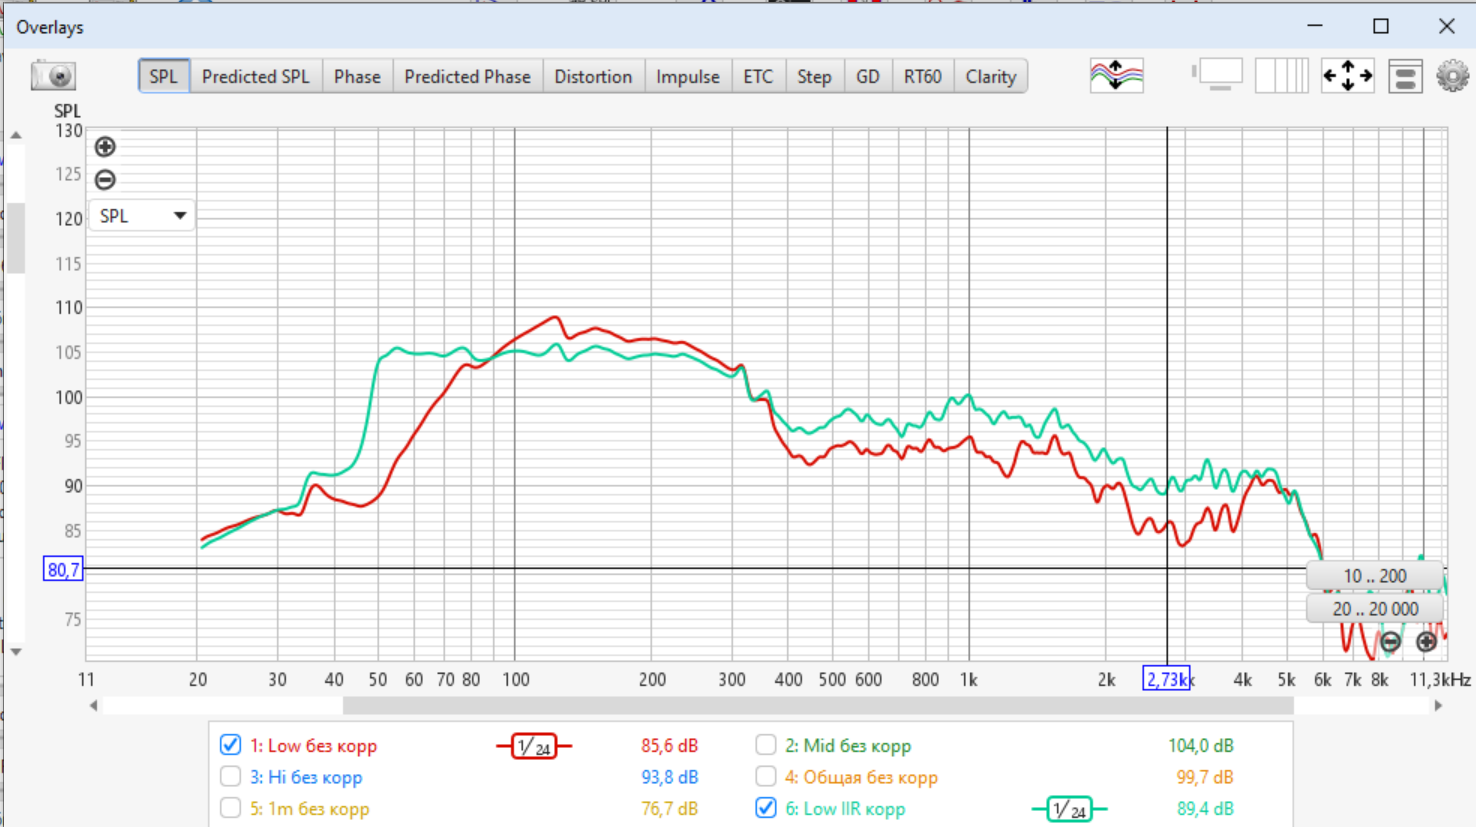The width and height of the screenshot is (1476, 827).
Task: Open the controls panel icon
Action: 1404,76
